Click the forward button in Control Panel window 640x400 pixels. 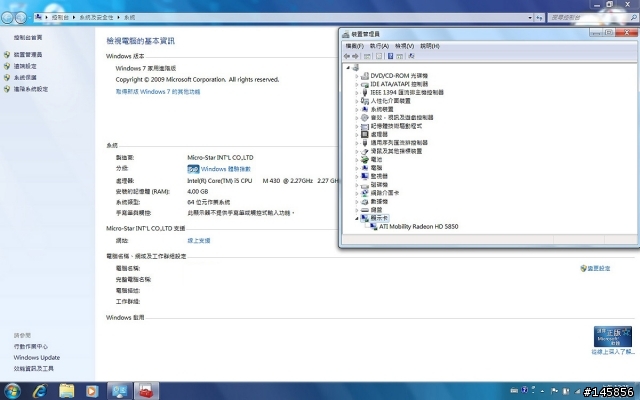pos(20,18)
